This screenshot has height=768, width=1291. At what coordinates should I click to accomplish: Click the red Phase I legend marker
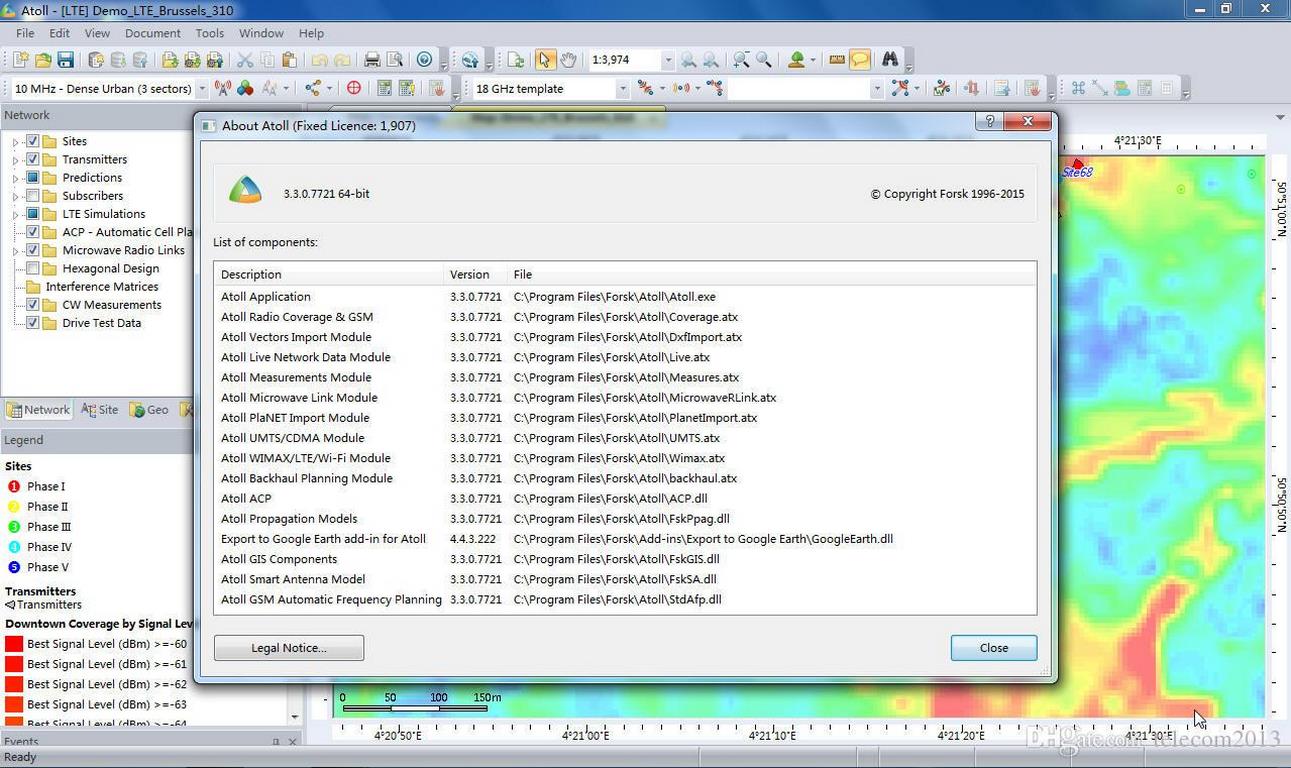[14, 487]
